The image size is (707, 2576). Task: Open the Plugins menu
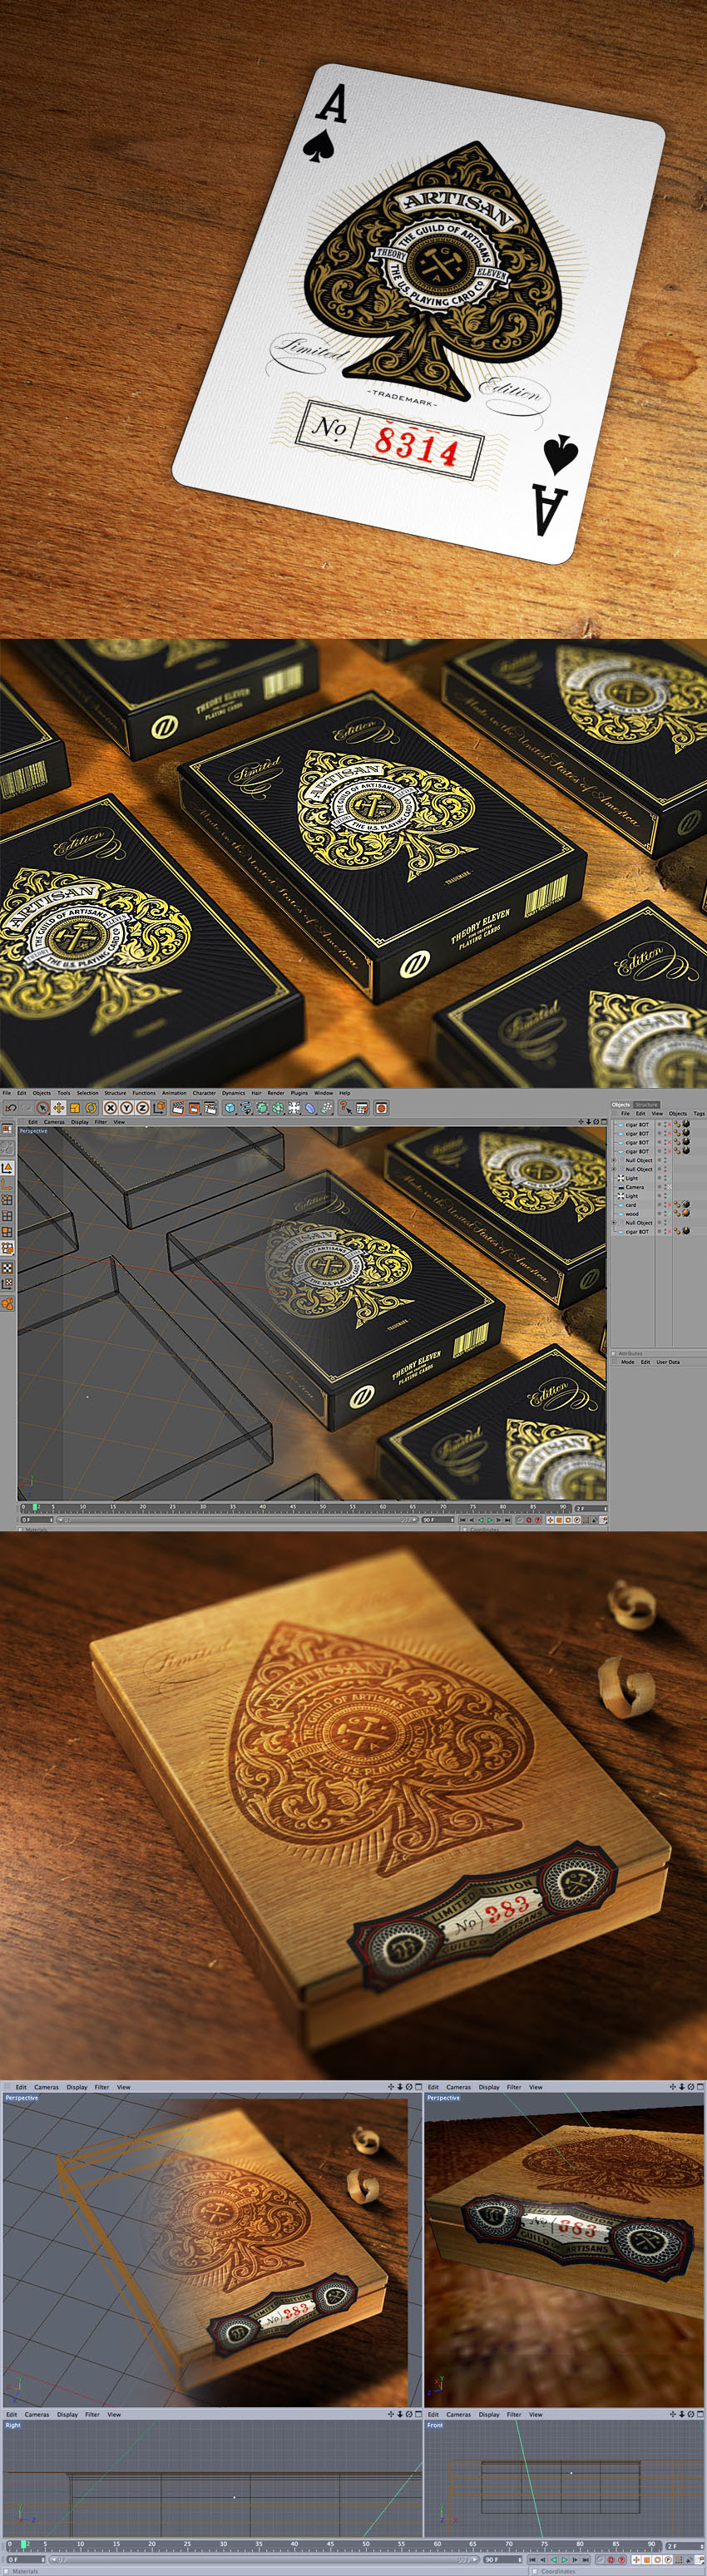pyautogui.click(x=299, y=1093)
